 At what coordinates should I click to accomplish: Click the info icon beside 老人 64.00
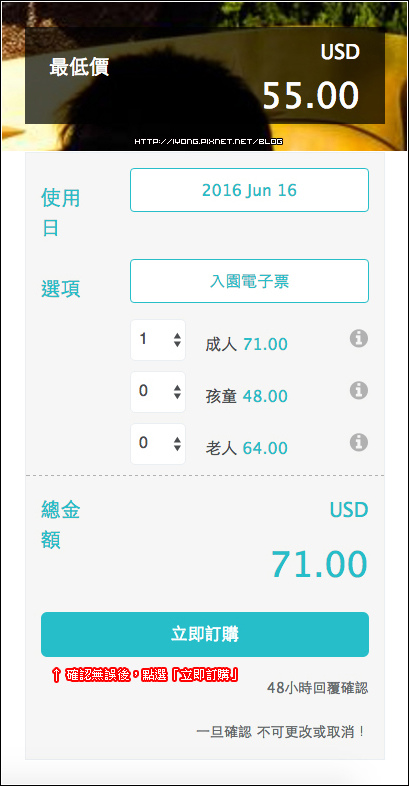coord(358,443)
